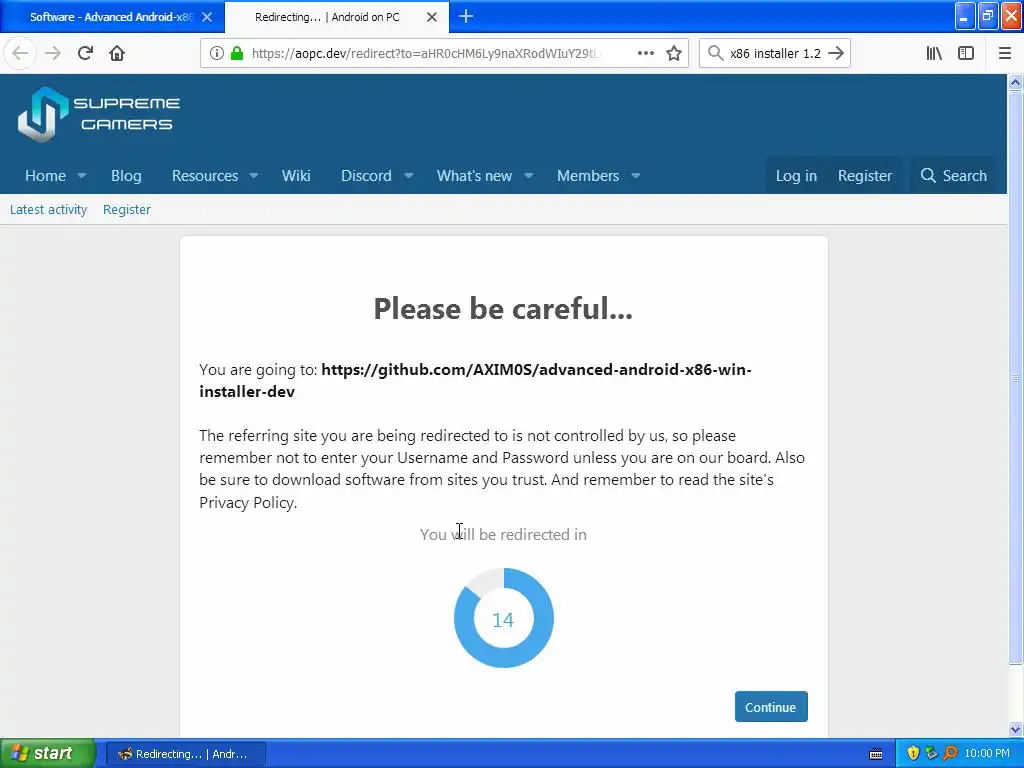The width and height of the screenshot is (1024, 768).
Task: Open the Home menu item
Action: click(45, 176)
